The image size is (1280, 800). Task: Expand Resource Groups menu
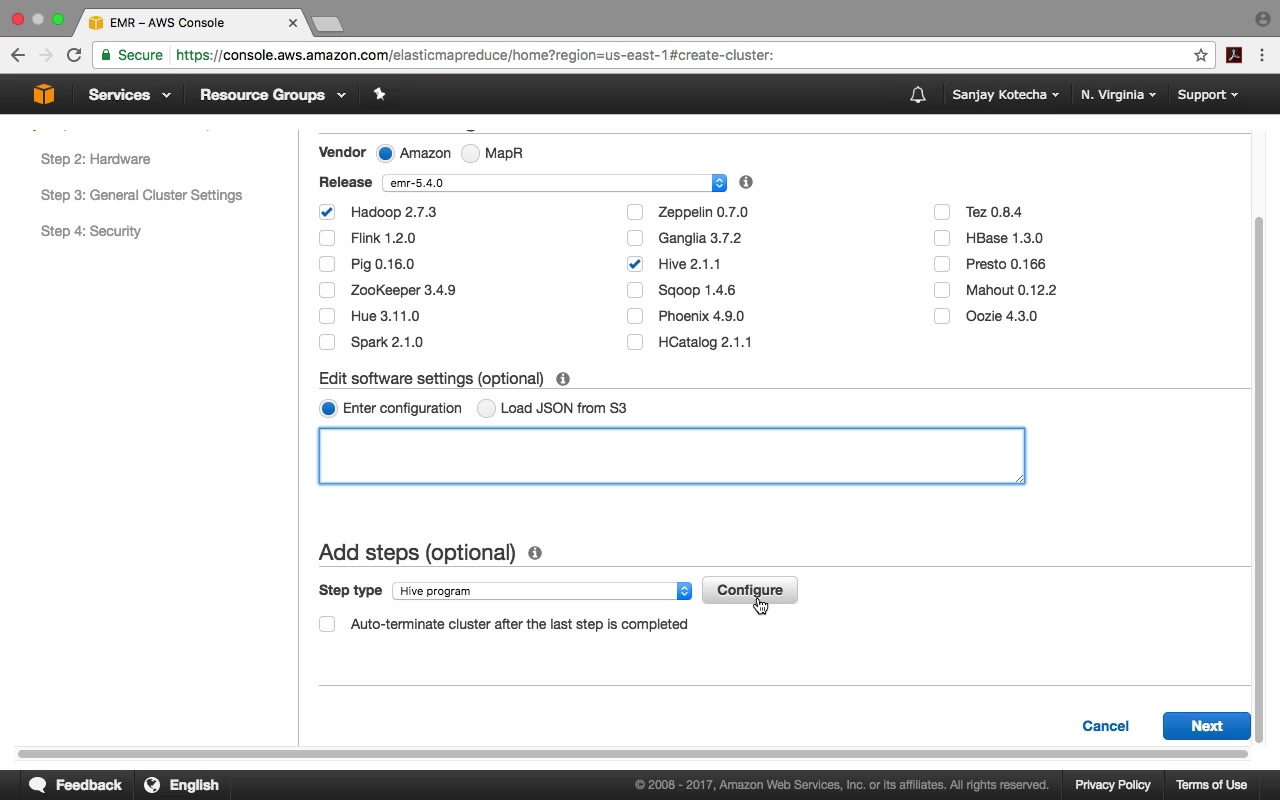pos(273,95)
